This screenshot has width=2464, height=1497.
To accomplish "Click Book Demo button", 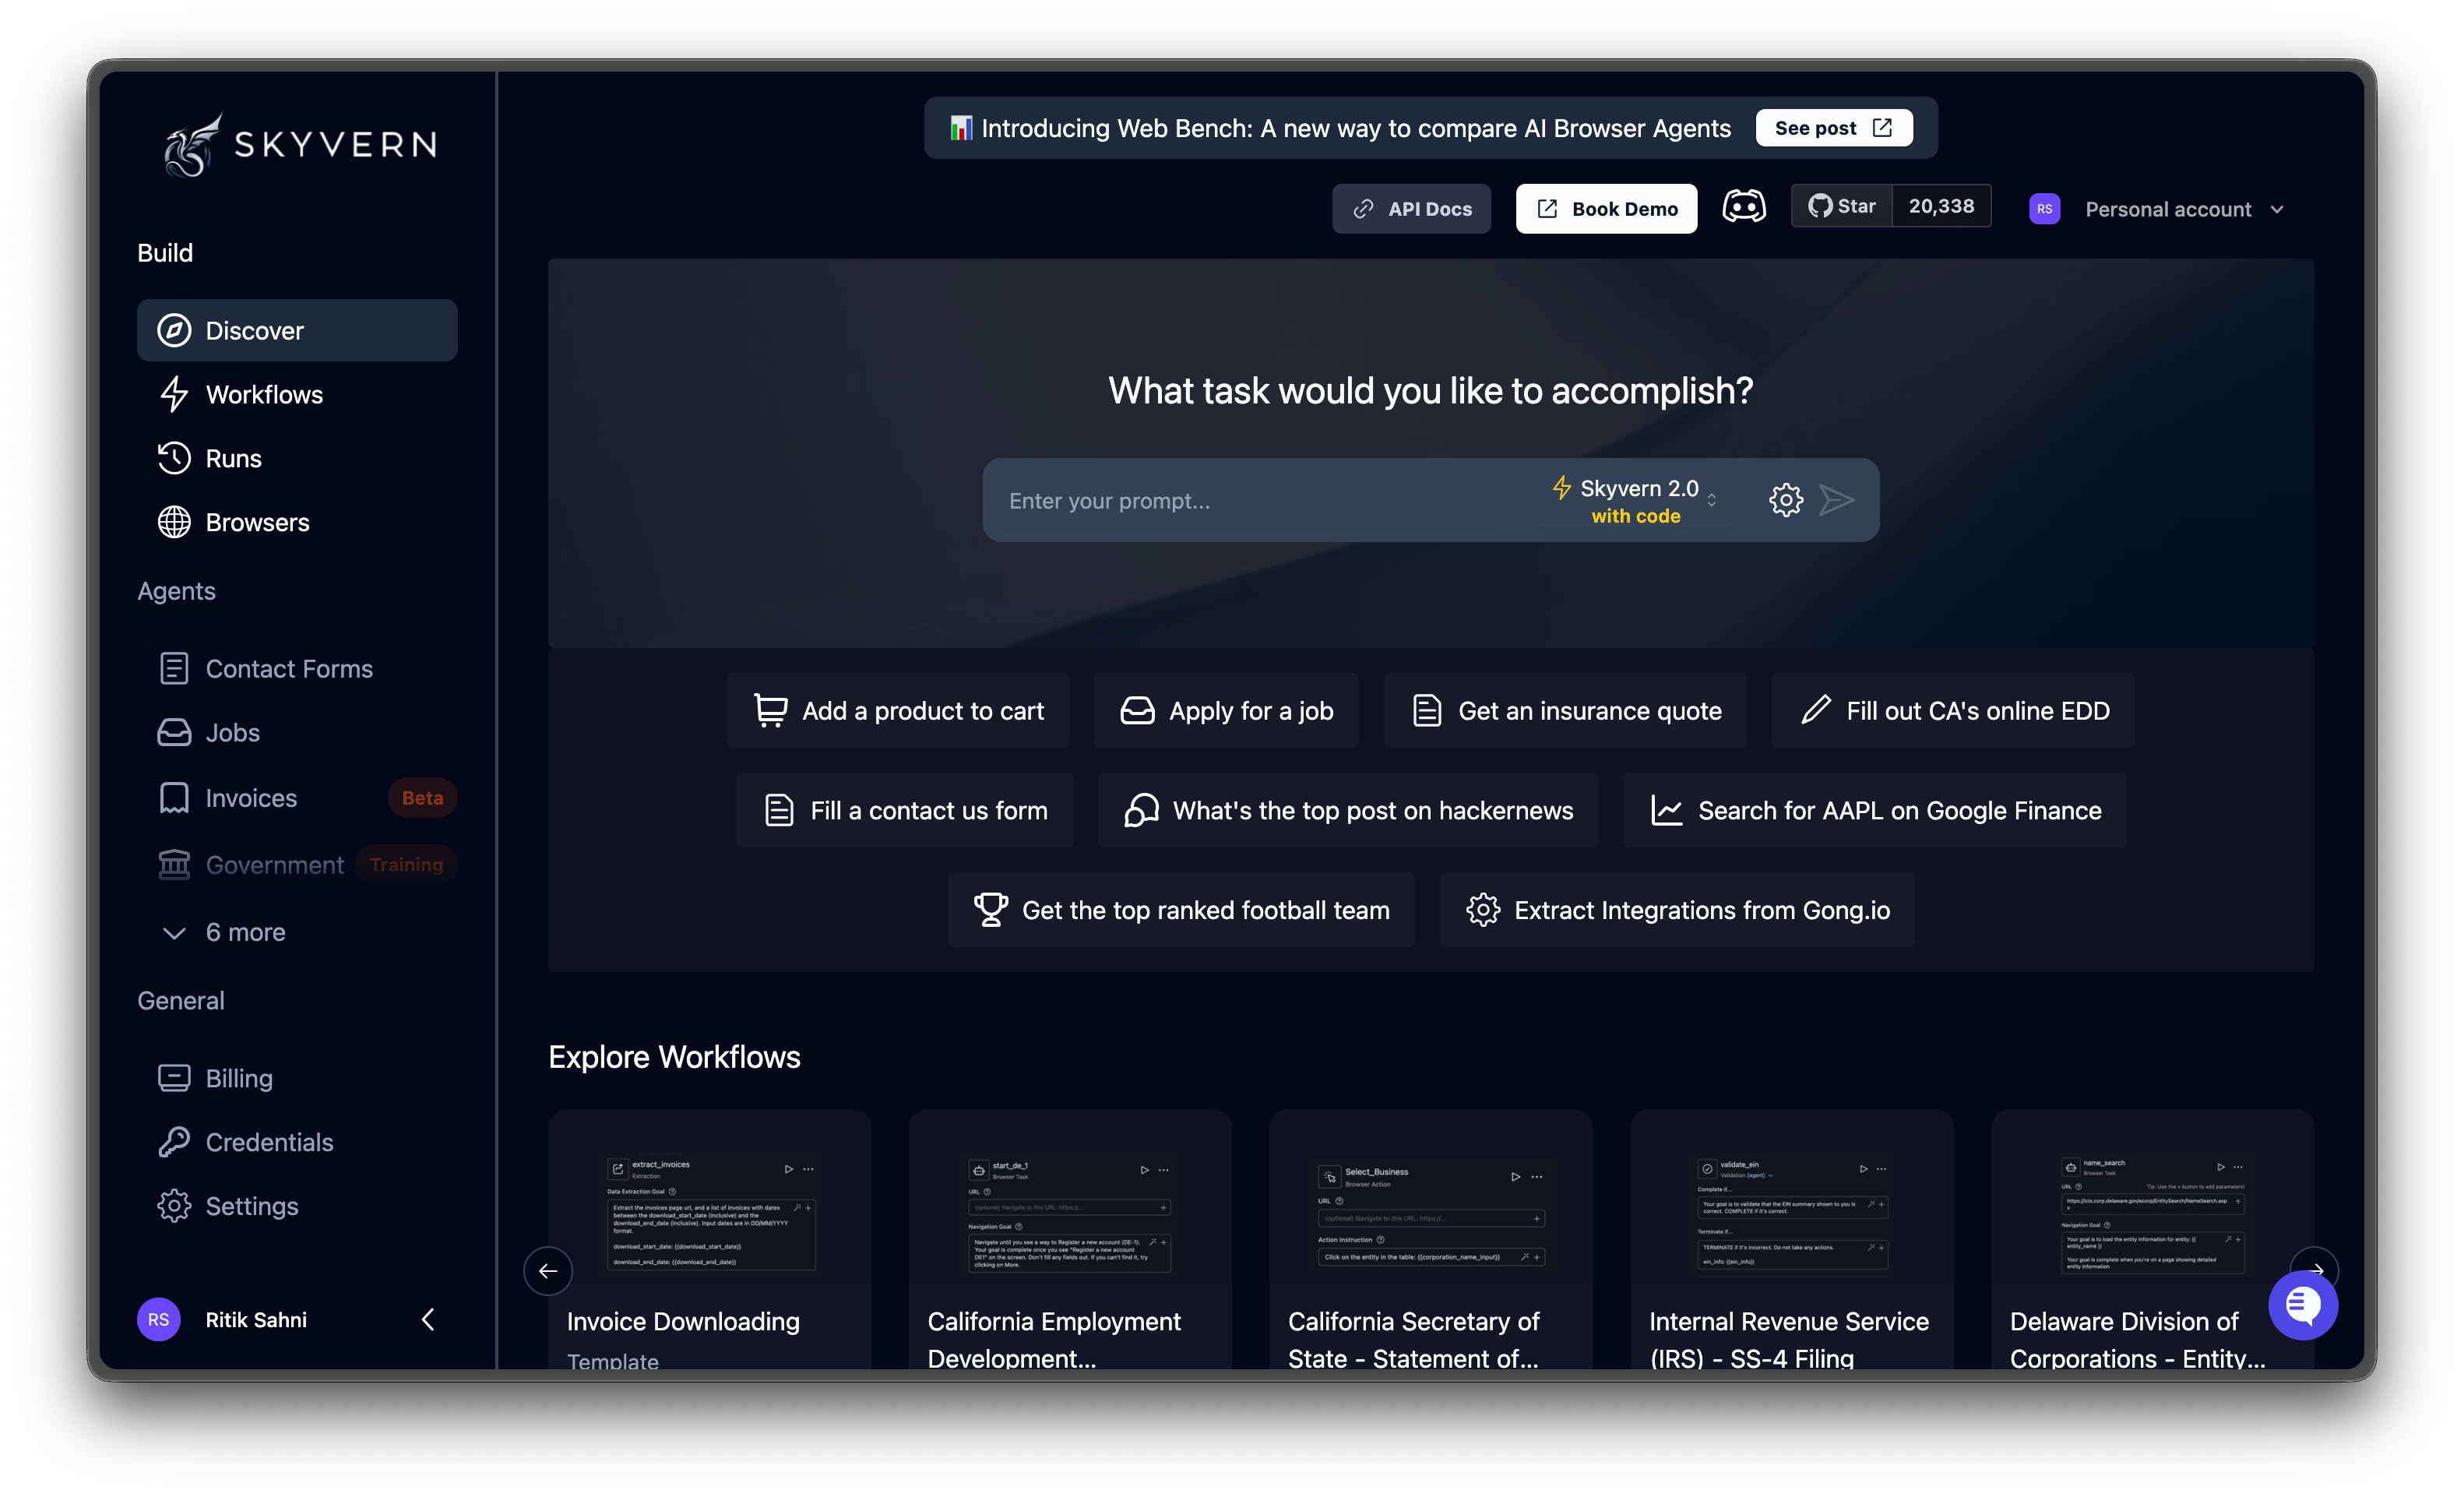I will coord(1606,209).
